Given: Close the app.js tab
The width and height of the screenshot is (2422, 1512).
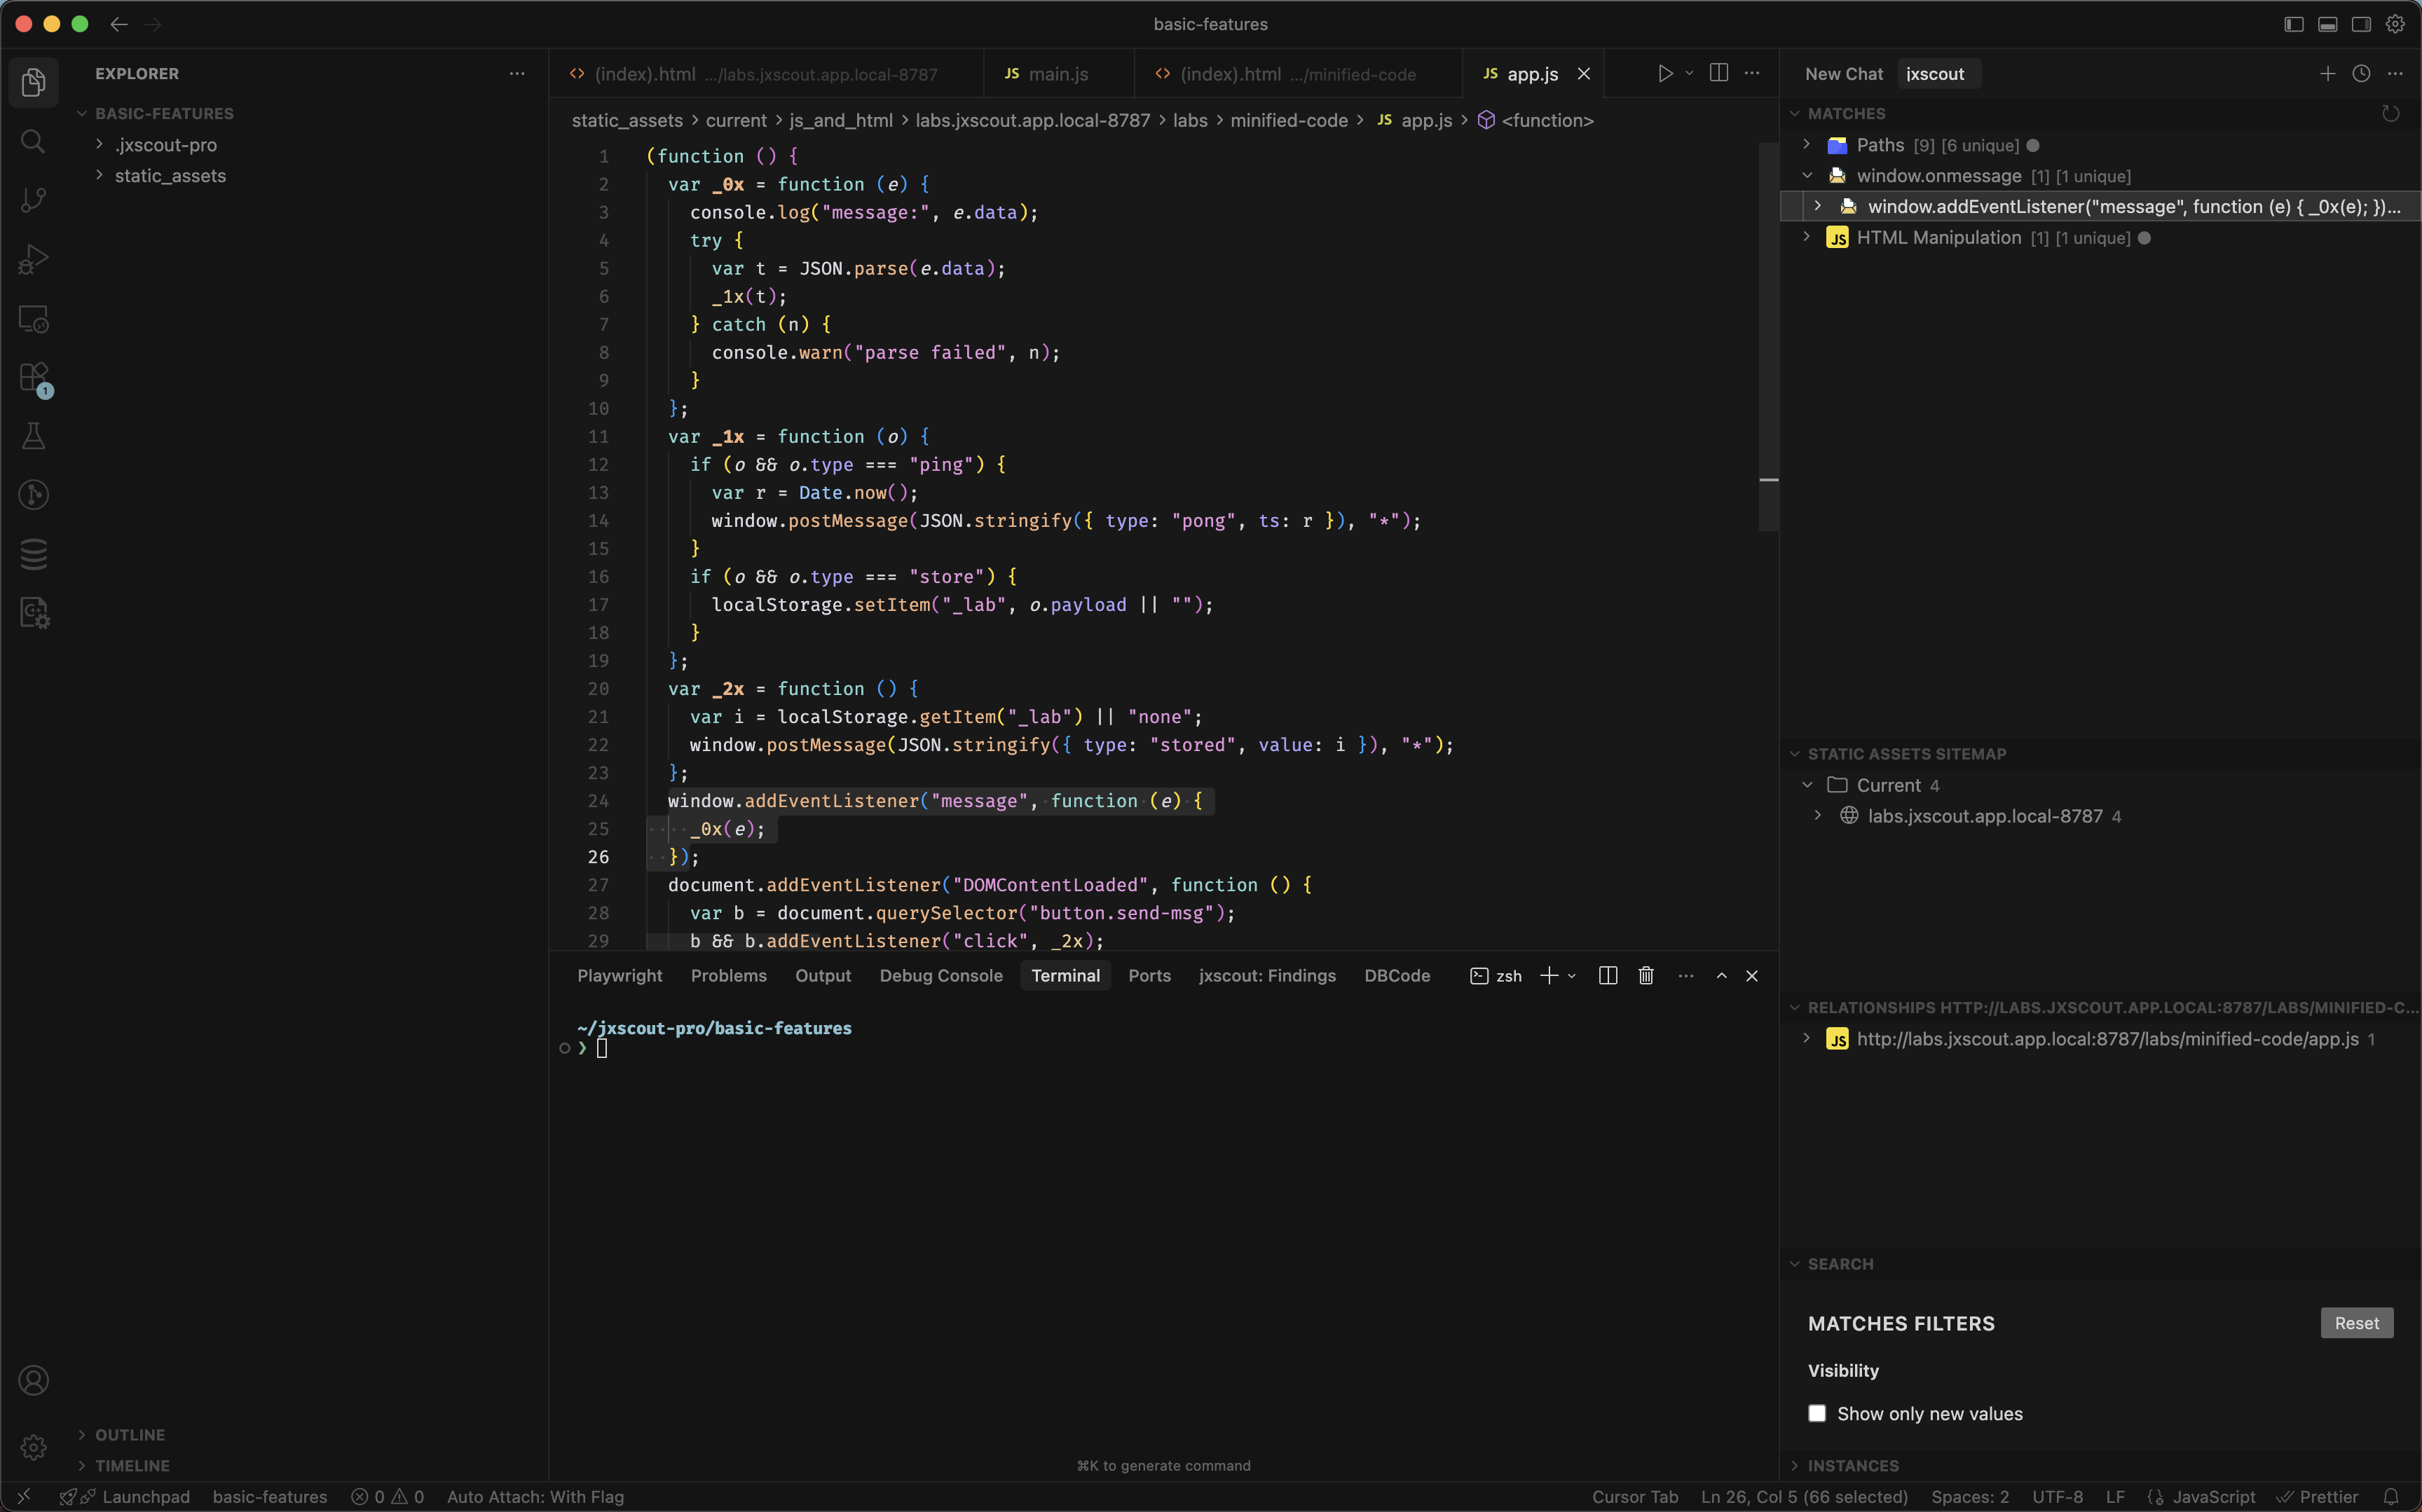Looking at the screenshot, I should [1584, 74].
